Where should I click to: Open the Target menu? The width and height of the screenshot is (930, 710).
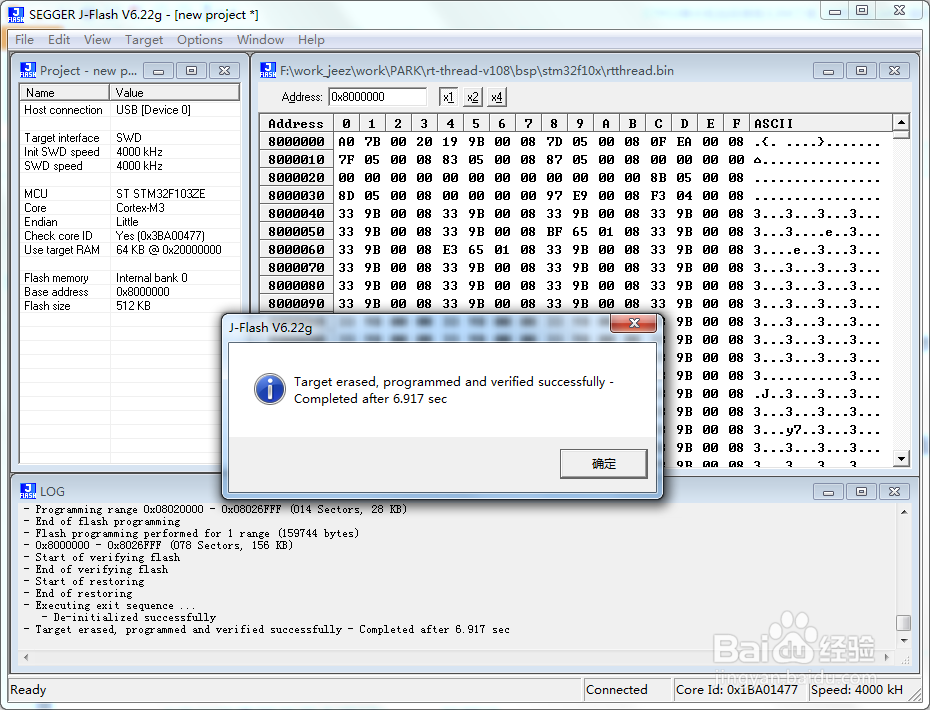(x=144, y=40)
